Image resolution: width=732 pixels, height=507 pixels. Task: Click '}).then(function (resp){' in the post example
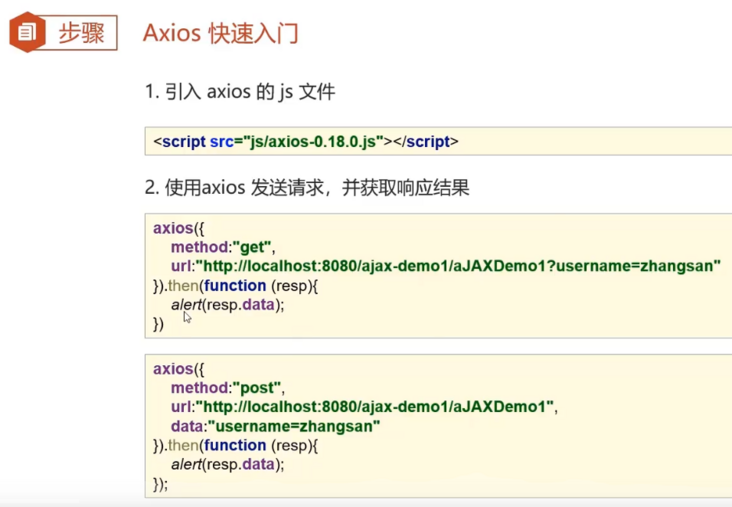click(x=235, y=445)
